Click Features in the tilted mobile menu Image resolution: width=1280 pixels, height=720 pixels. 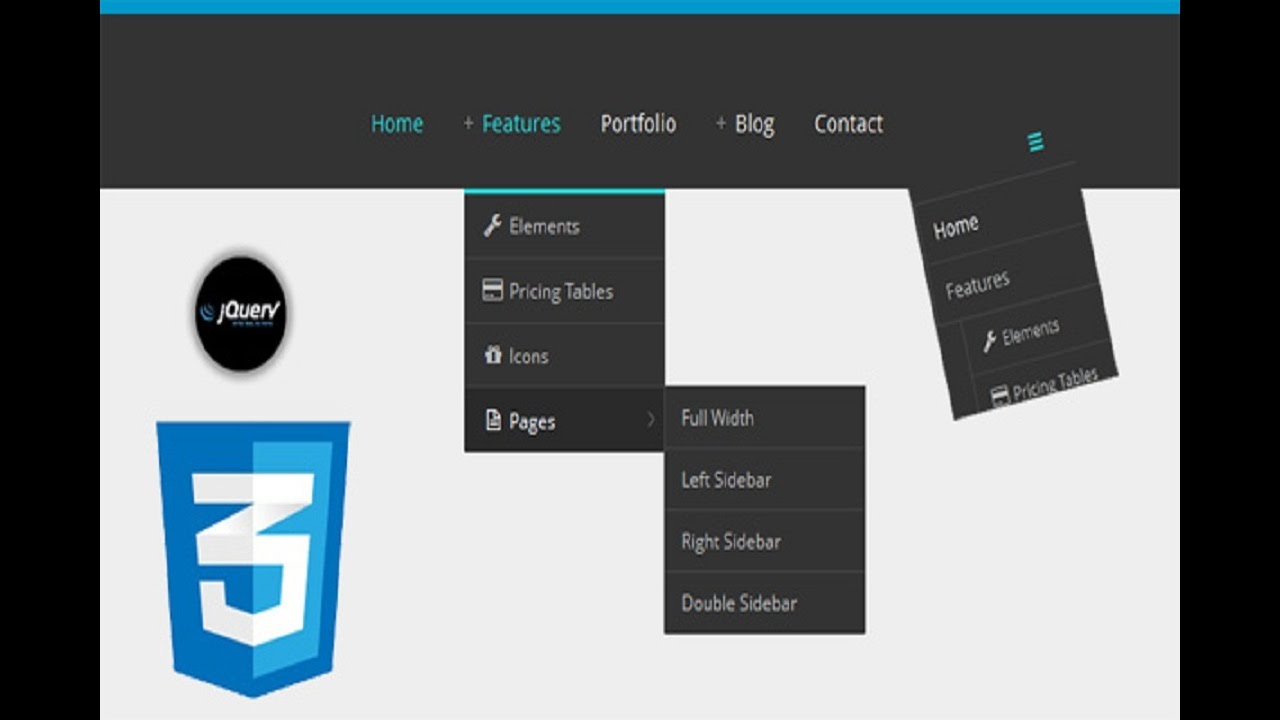point(977,285)
